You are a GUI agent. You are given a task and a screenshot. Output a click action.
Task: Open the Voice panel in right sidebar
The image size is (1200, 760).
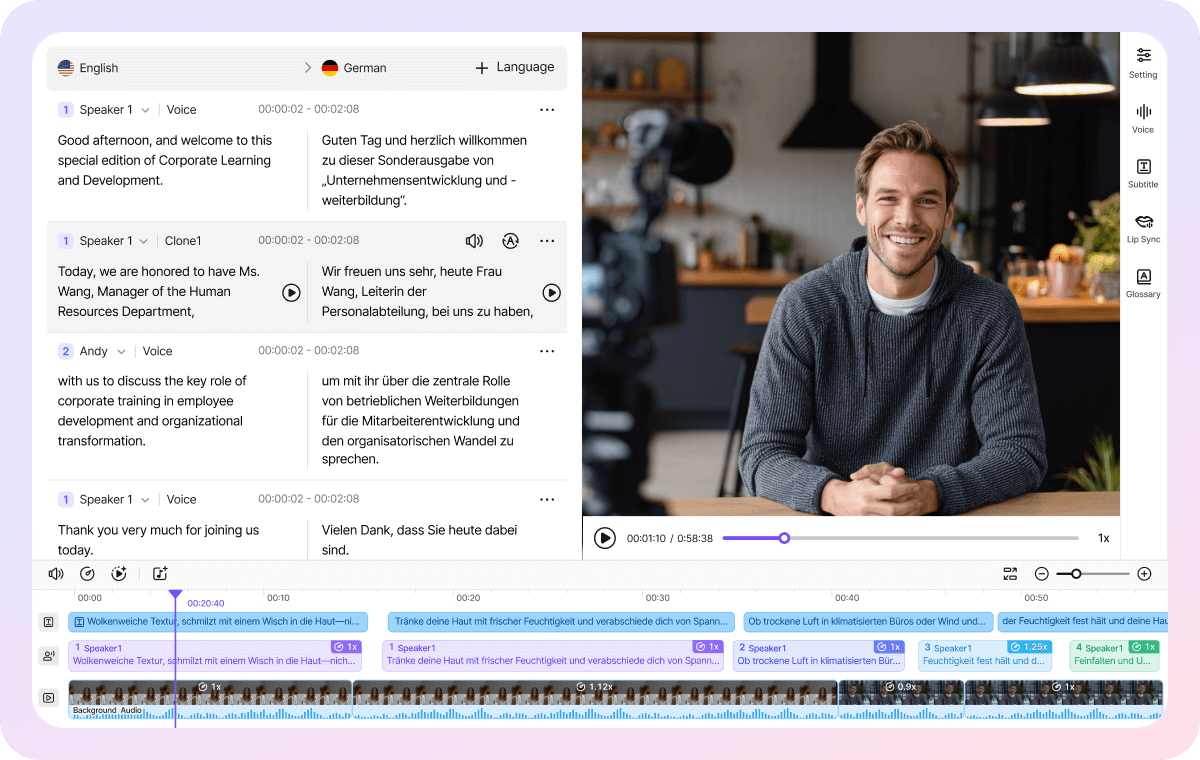pyautogui.click(x=1143, y=118)
